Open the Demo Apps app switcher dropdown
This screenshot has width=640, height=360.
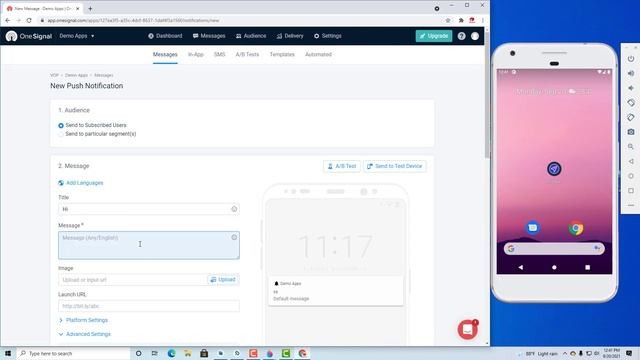77,36
